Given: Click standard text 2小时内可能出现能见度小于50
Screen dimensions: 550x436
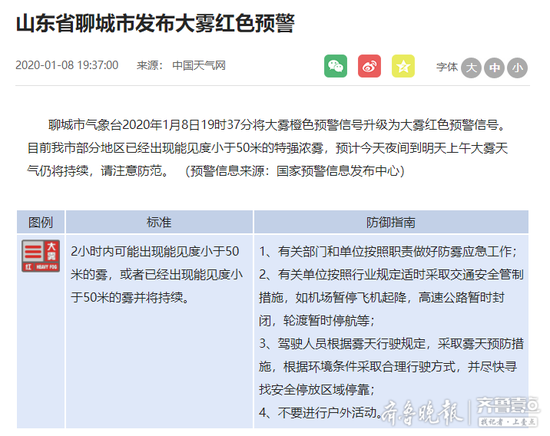Looking at the screenshot, I should click(x=155, y=251).
